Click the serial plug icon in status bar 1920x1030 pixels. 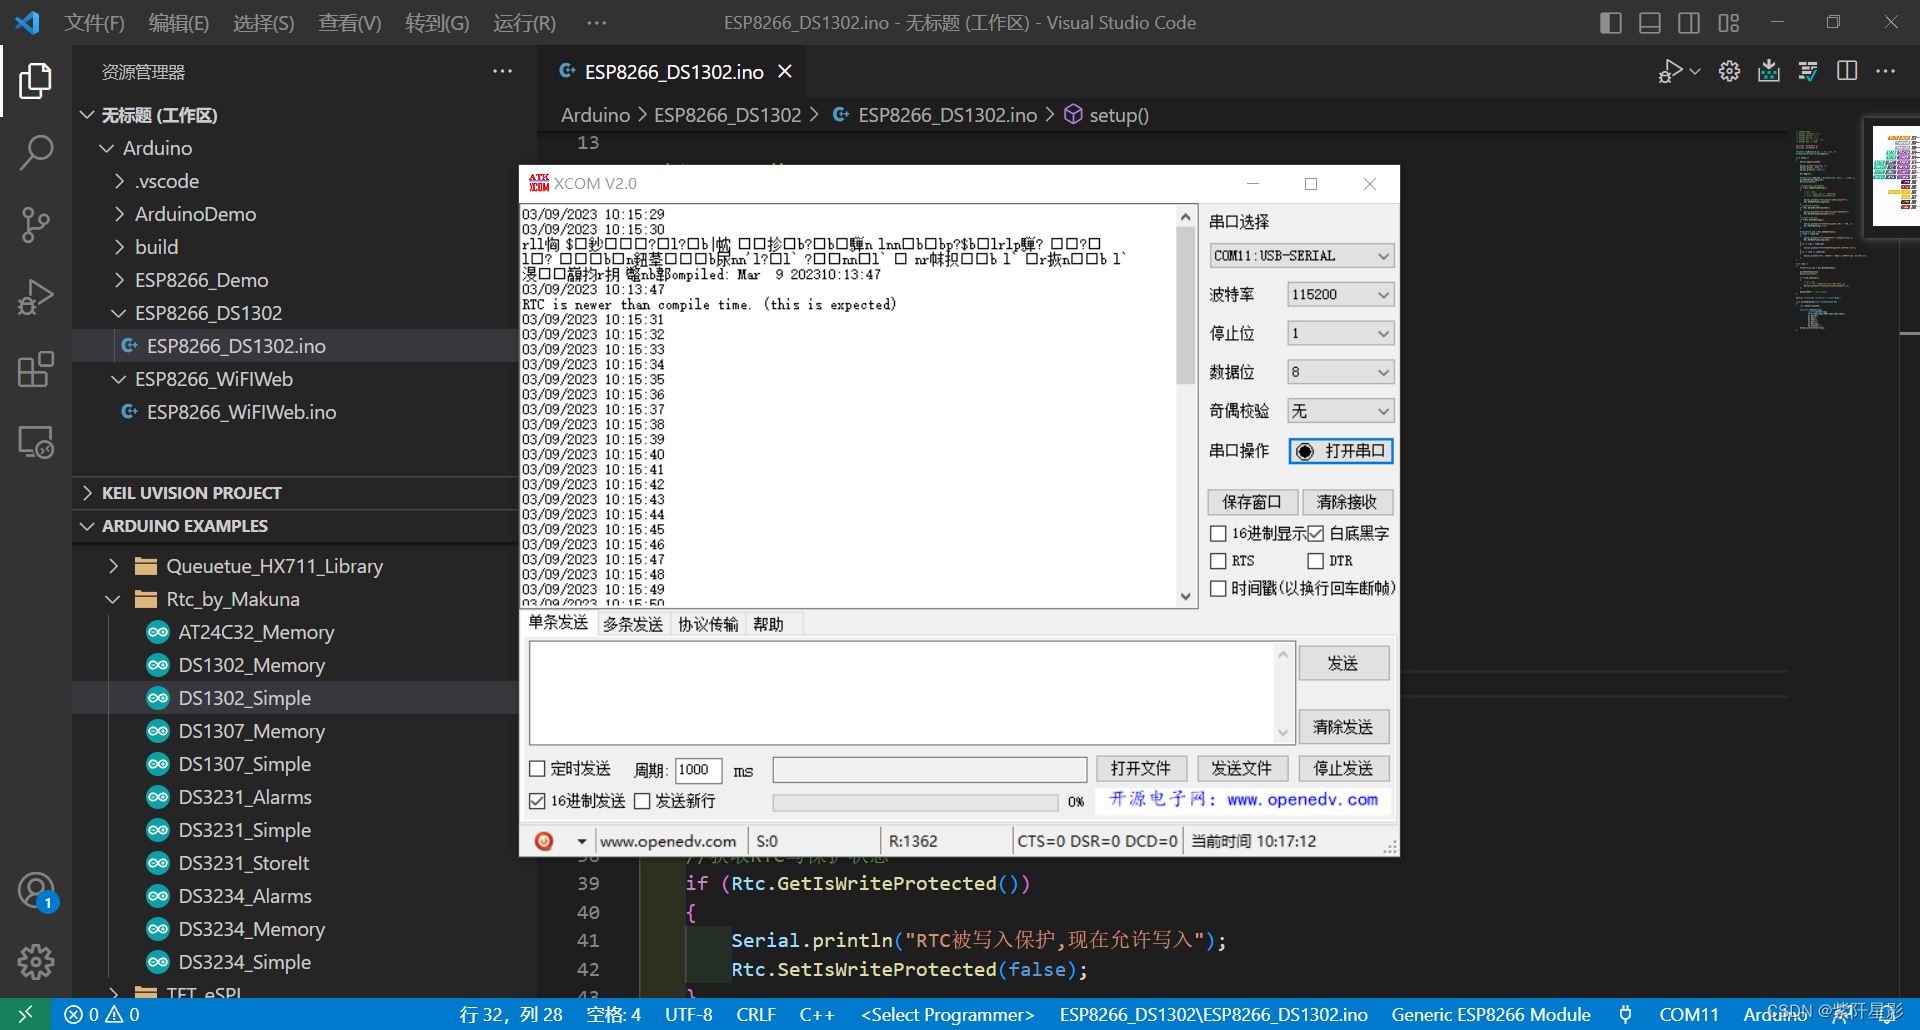[x=1625, y=1014]
